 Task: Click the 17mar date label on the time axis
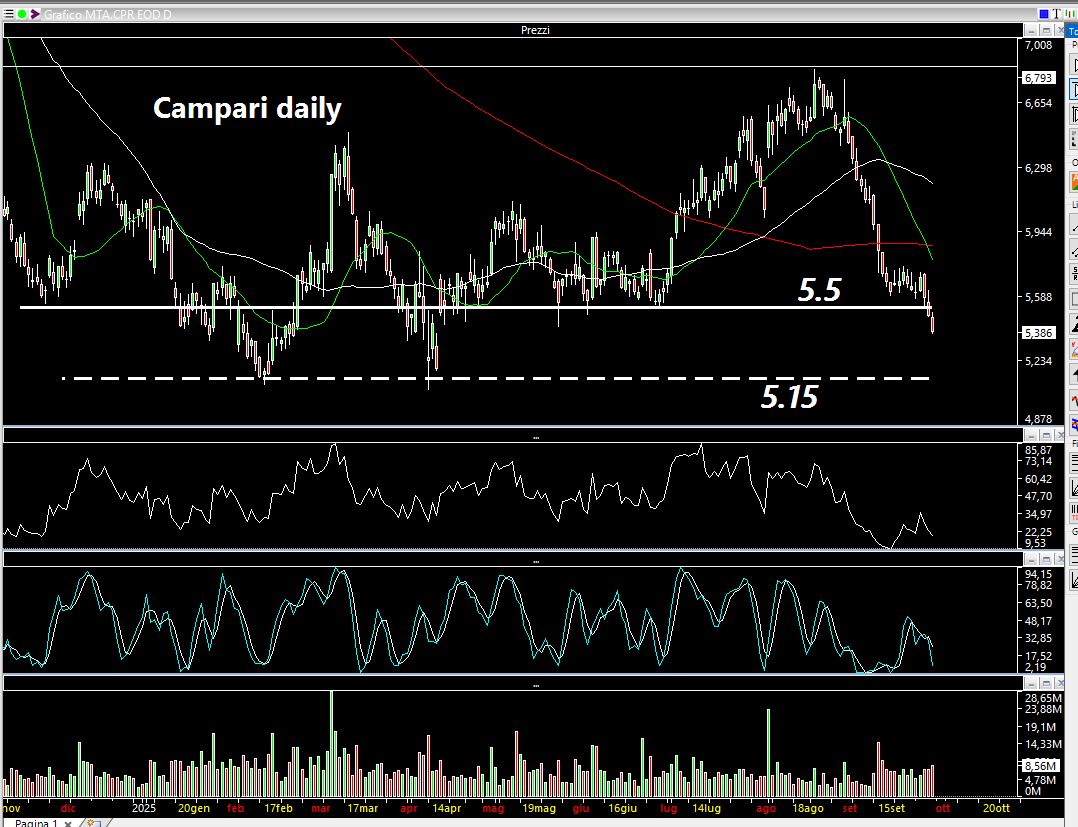(362, 808)
